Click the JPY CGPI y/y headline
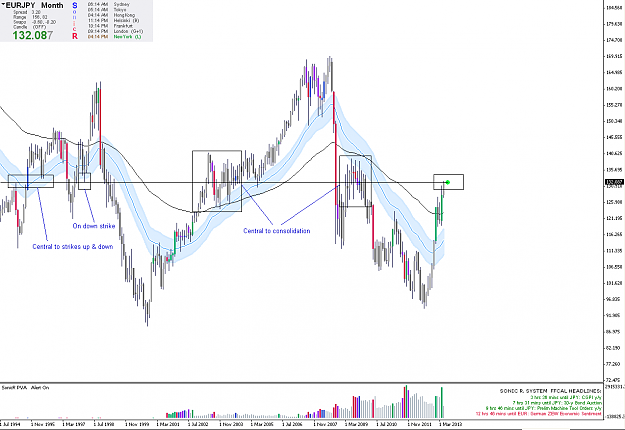Viewport: 625px width, 430px height. click(566, 397)
